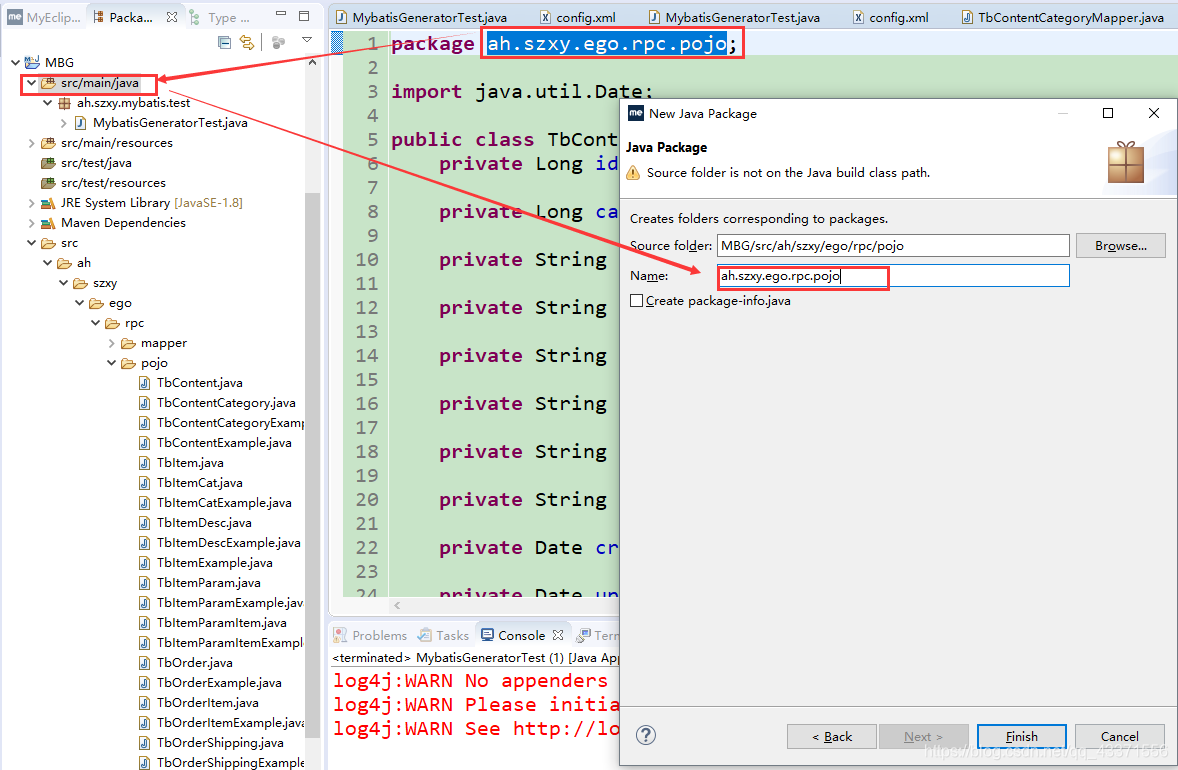1178x770 pixels.
Task: Open Package Explorer view menu arrow
Action: [x=307, y=40]
